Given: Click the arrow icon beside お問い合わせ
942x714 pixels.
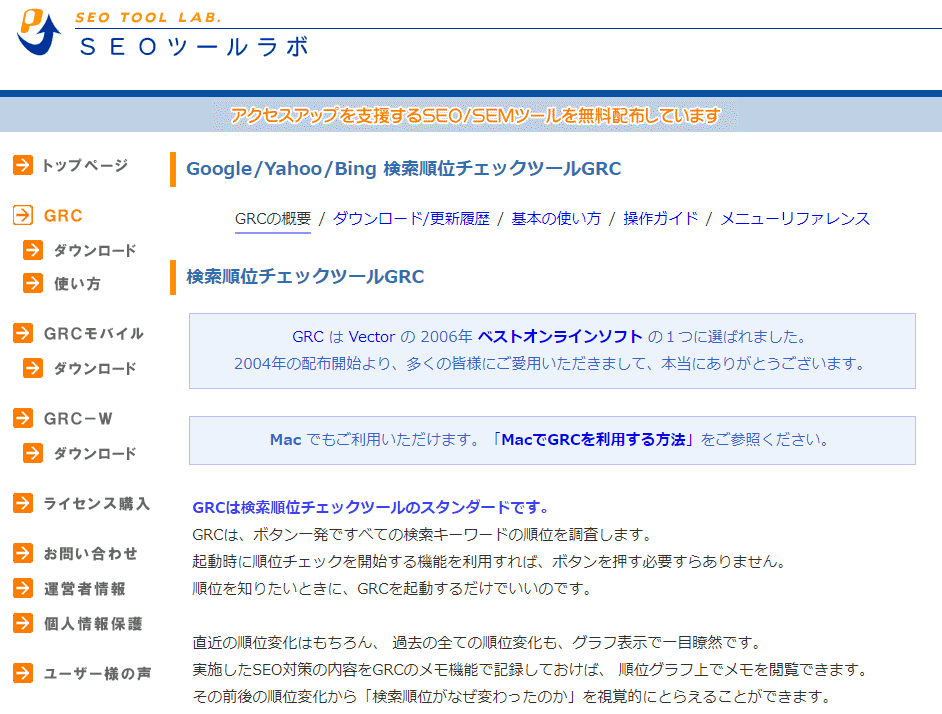Looking at the screenshot, I should pos(23,553).
